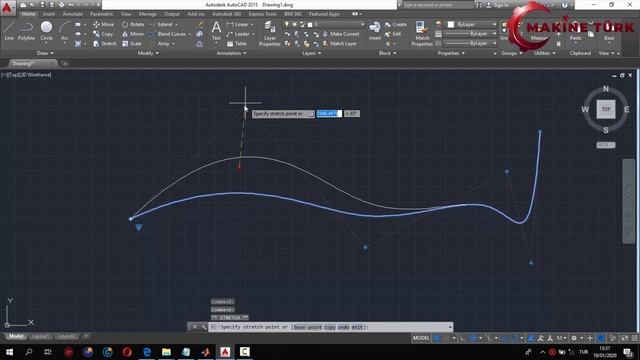
Task: Toggle polar tracking in status bar
Action: (472, 338)
